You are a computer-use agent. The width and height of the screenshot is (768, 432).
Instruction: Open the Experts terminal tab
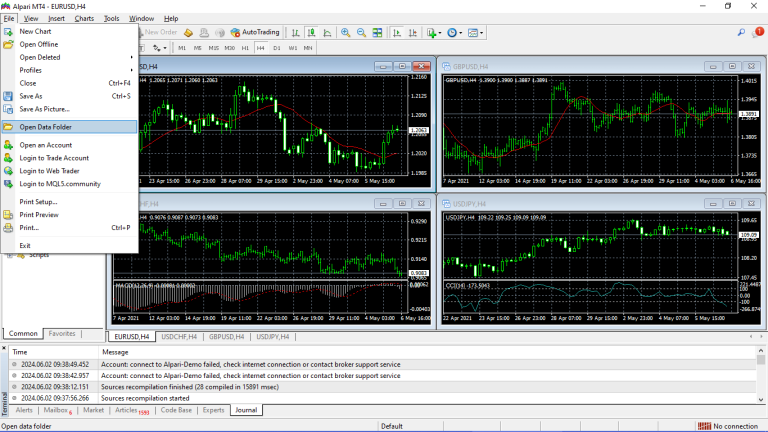coord(213,410)
